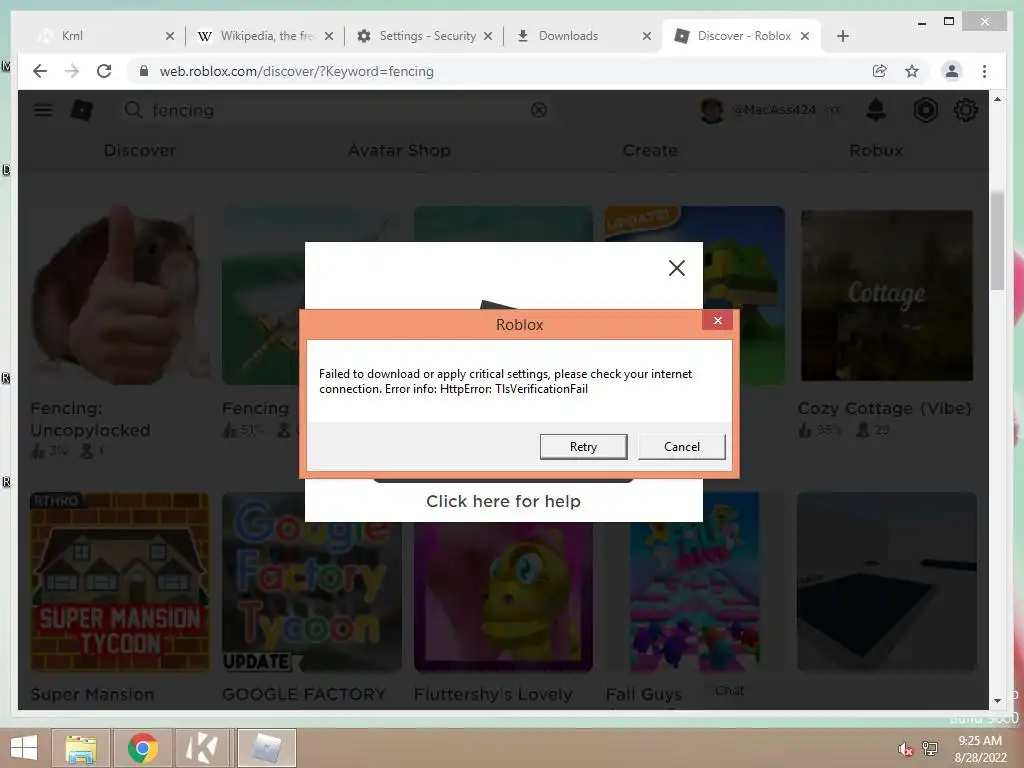Reload the Roblox discover page
This screenshot has width=1024, height=768.
pos(104,71)
